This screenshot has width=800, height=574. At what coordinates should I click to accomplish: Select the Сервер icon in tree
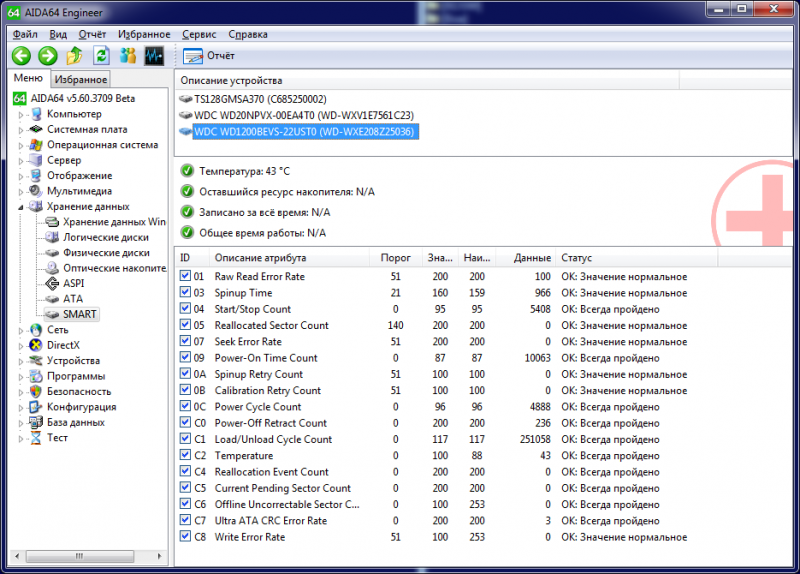click(36, 160)
